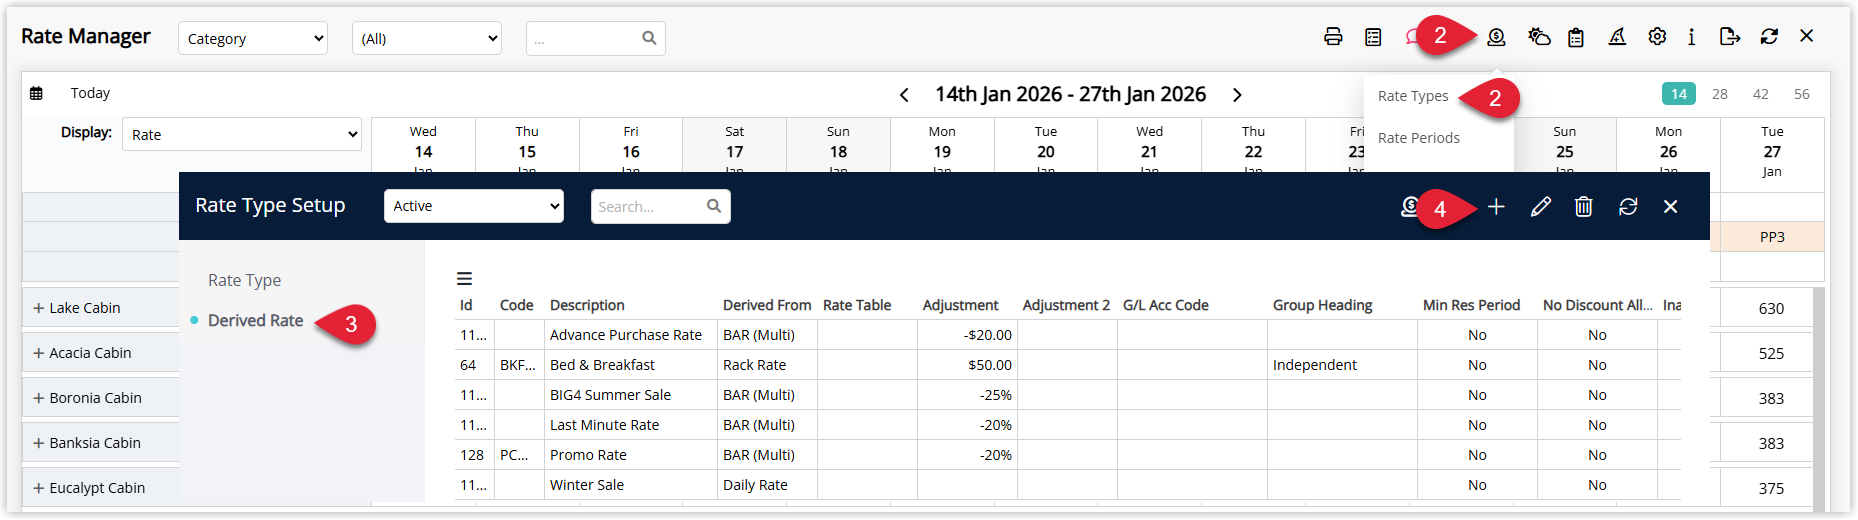Viewport: 1858px width, 520px height.
Task: Add a new rate type with plus icon
Action: coord(1496,207)
